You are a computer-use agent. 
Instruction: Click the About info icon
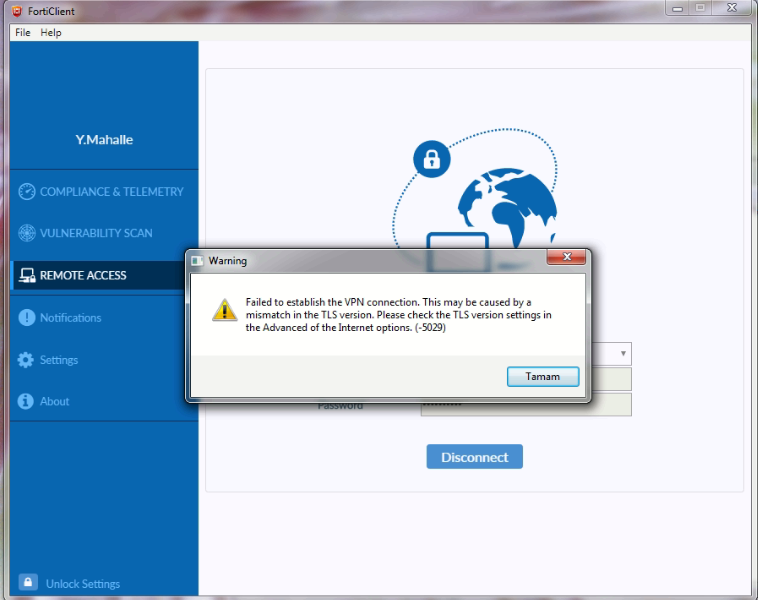click(x=26, y=401)
